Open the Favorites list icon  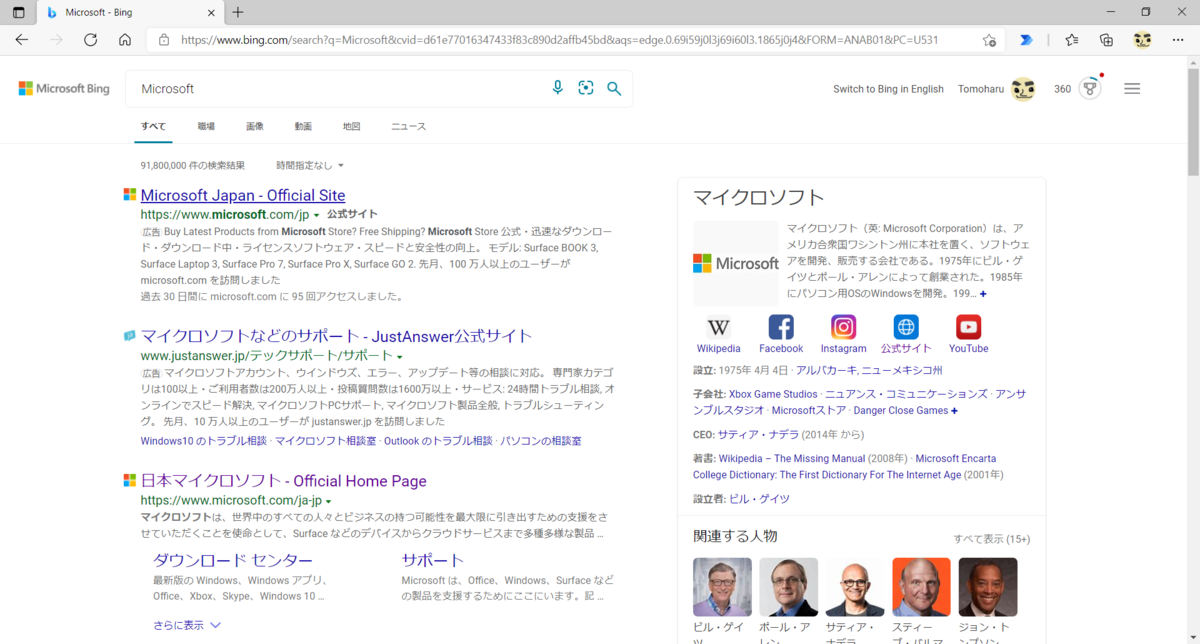tap(1072, 40)
